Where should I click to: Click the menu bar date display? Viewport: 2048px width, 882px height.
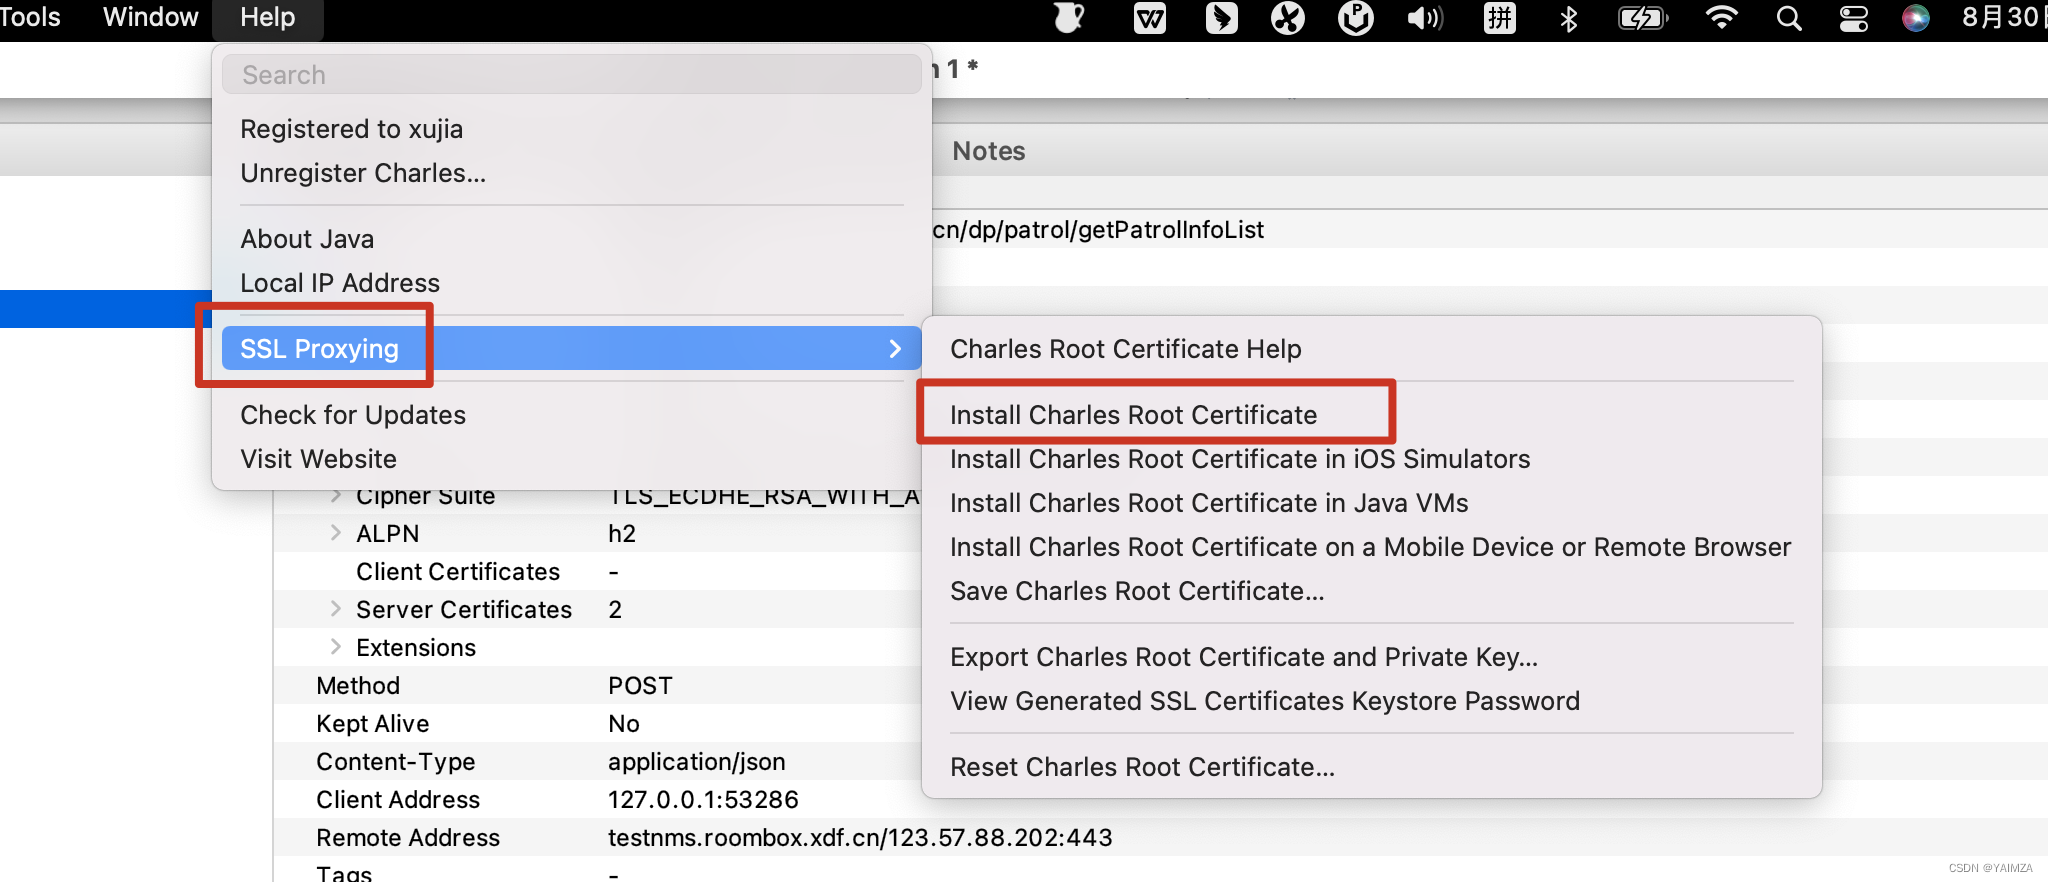click(2003, 17)
